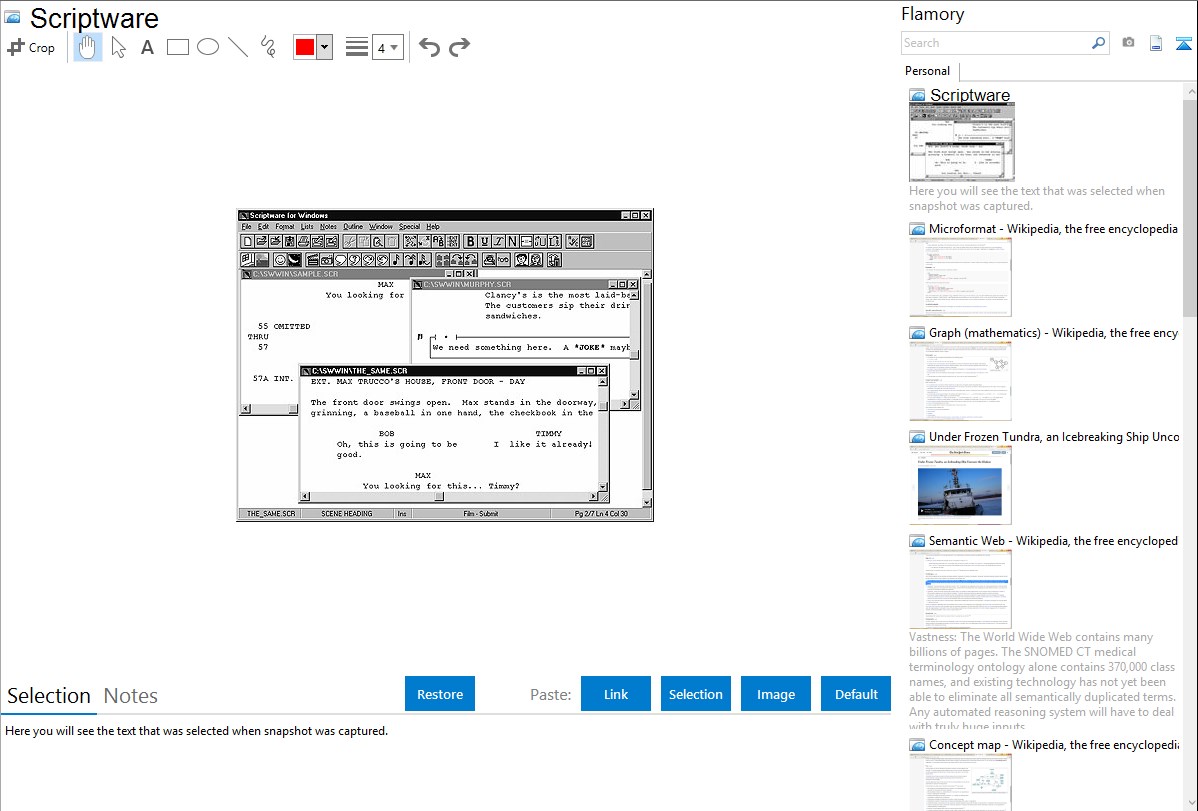Click the red annotation color swatch
The image size is (1198, 811).
[305, 47]
